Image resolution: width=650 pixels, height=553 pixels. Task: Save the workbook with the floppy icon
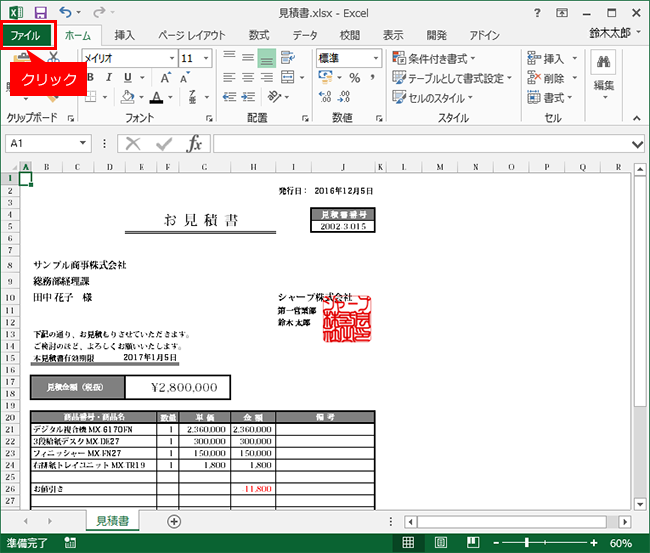(40, 12)
